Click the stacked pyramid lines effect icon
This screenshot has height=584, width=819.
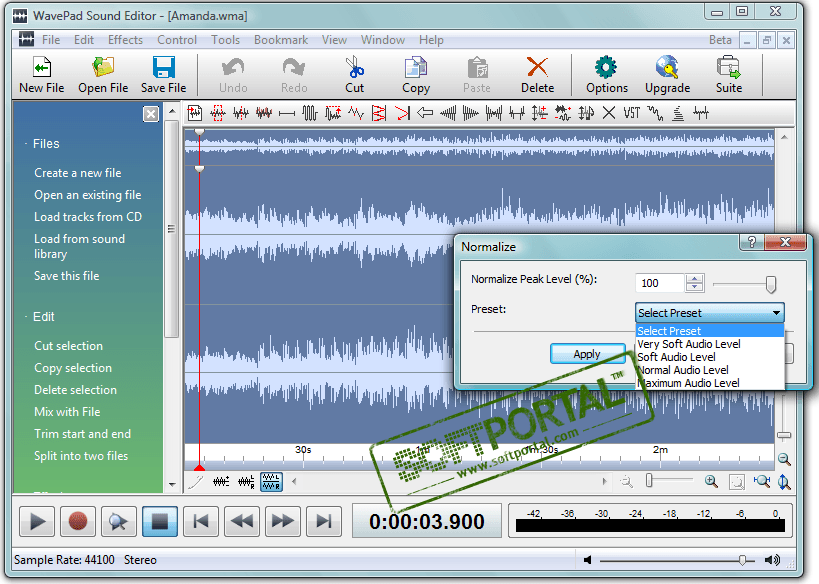[678, 113]
